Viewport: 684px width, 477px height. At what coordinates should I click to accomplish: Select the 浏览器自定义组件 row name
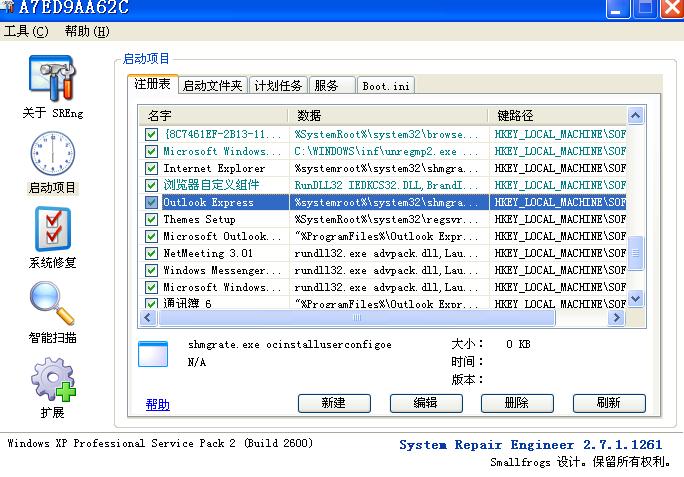[x=211, y=185]
